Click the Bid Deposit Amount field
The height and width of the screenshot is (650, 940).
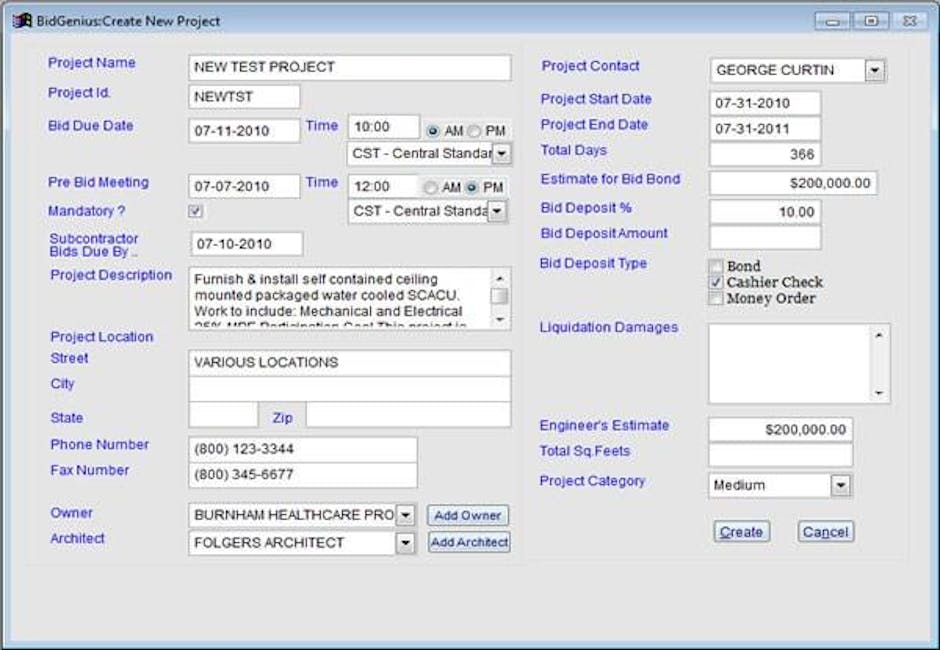764,239
